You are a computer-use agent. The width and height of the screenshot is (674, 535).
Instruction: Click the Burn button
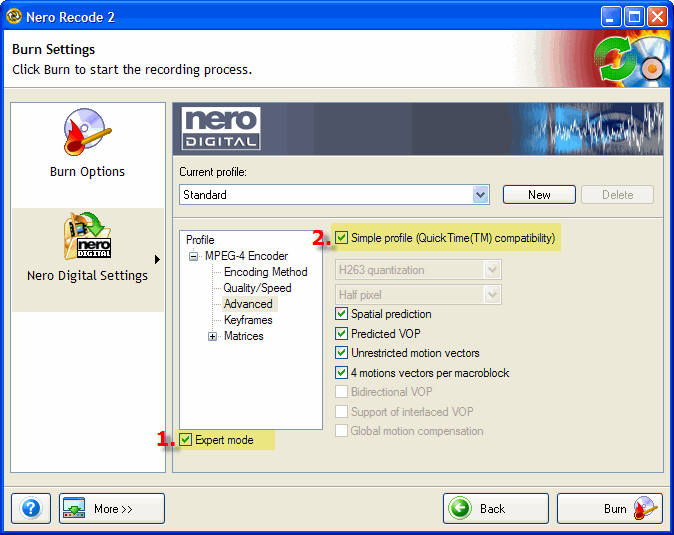point(610,508)
